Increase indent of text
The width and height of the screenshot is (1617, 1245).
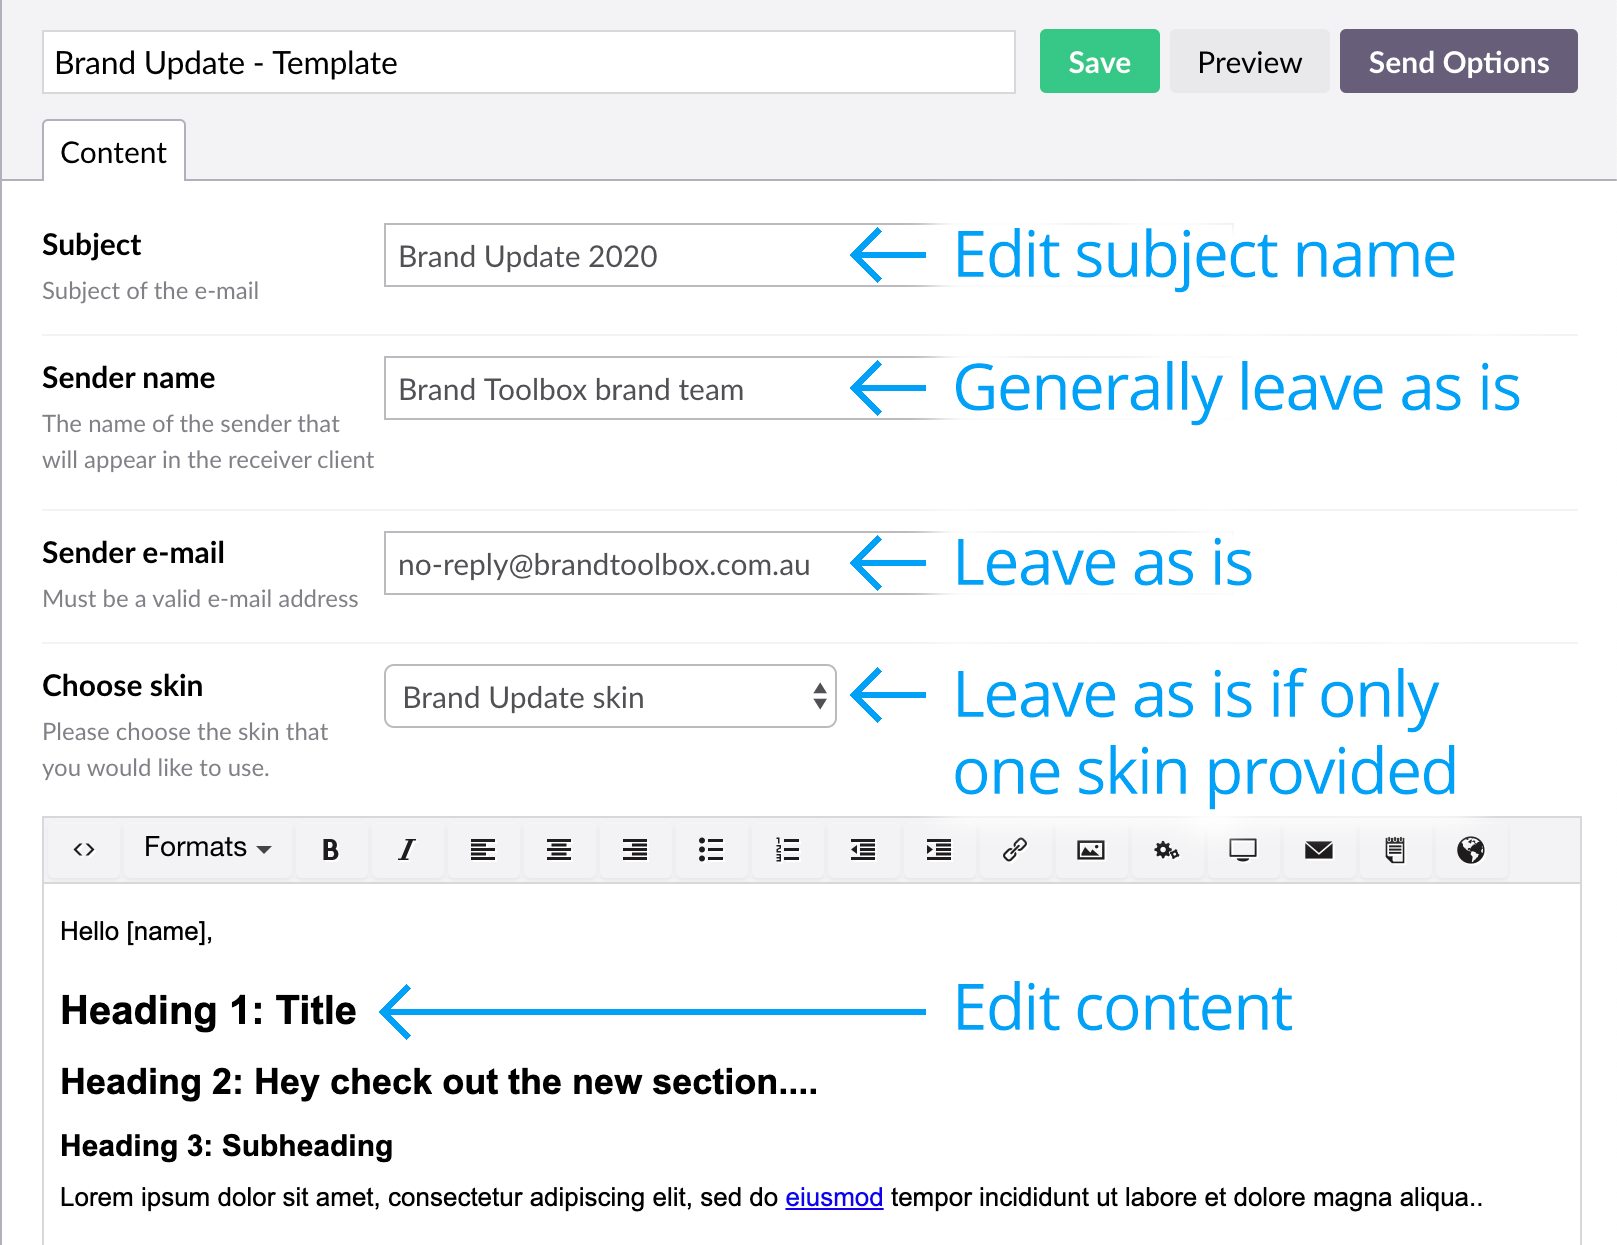point(939,850)
